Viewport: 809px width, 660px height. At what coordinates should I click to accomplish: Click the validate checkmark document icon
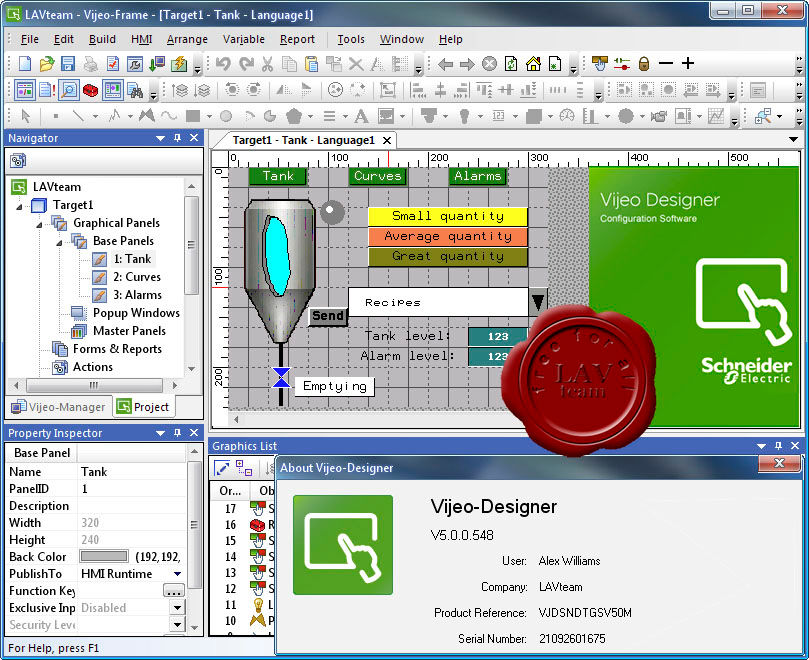pyautogui.click(x=112, y=64)
